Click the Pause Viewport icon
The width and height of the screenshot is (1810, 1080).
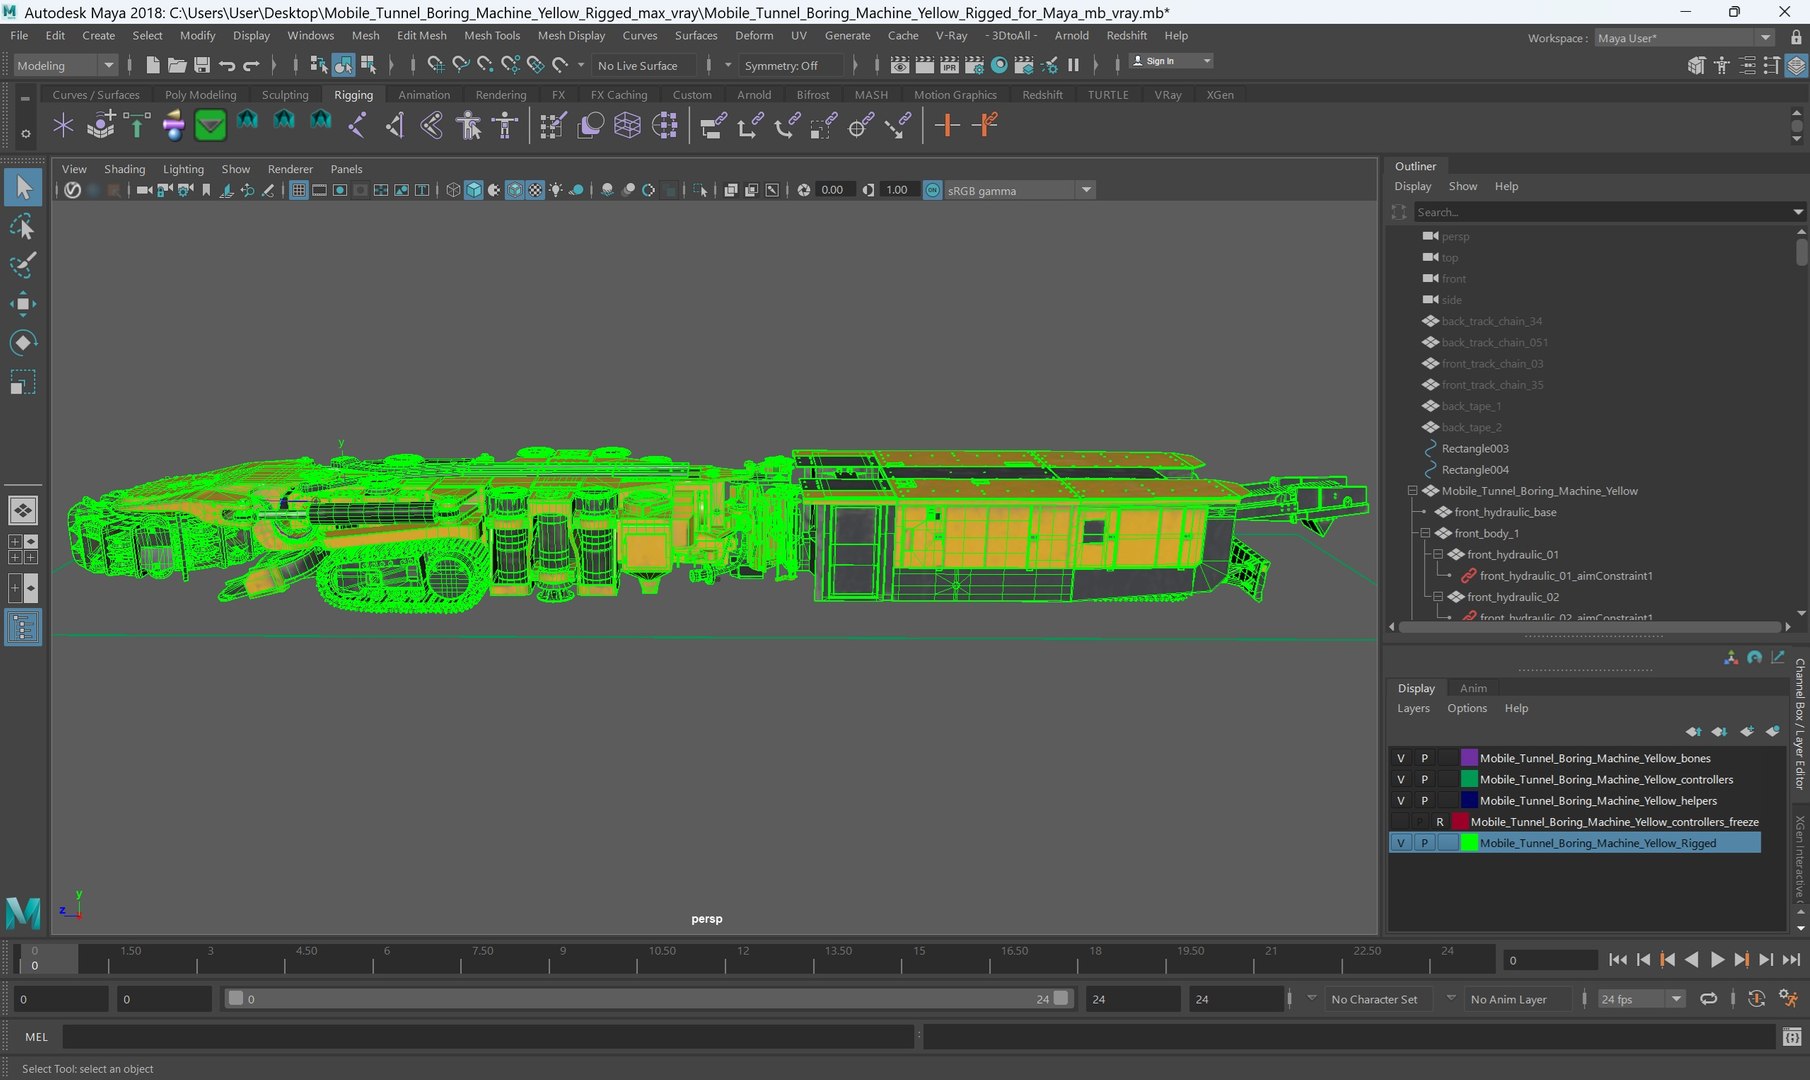(1073, 65)
